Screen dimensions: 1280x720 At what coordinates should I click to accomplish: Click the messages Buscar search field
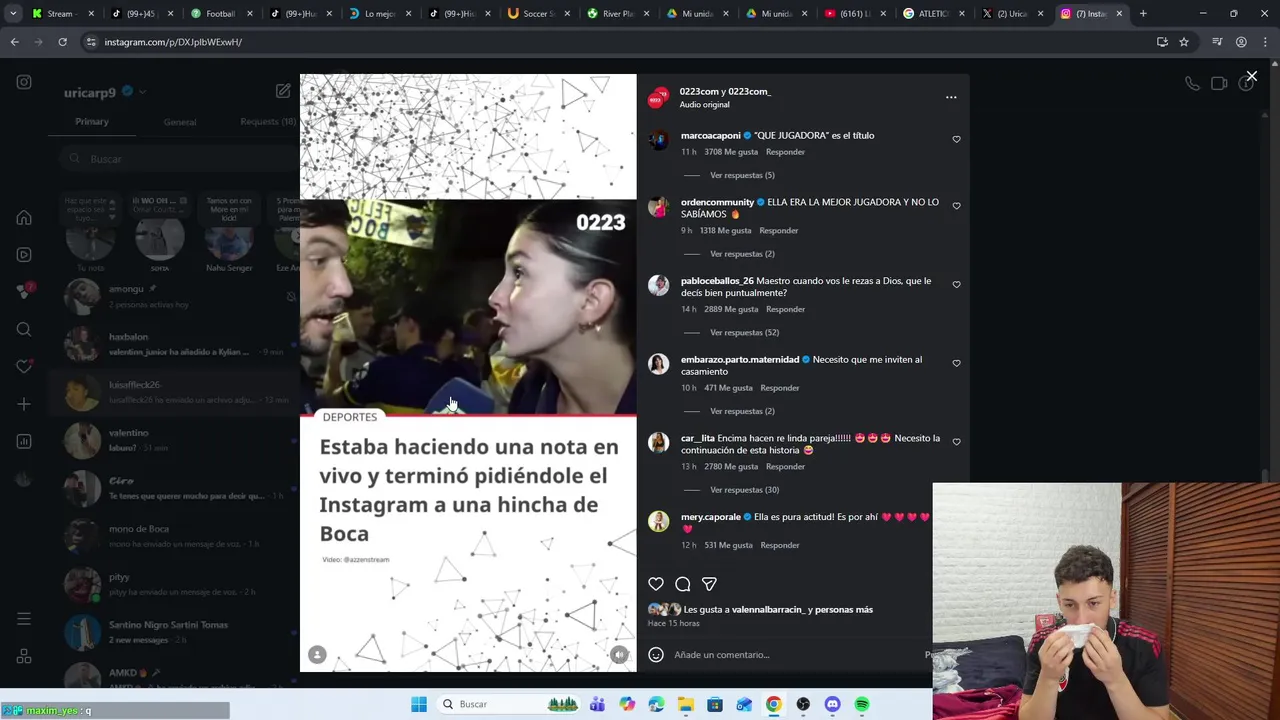180,159
